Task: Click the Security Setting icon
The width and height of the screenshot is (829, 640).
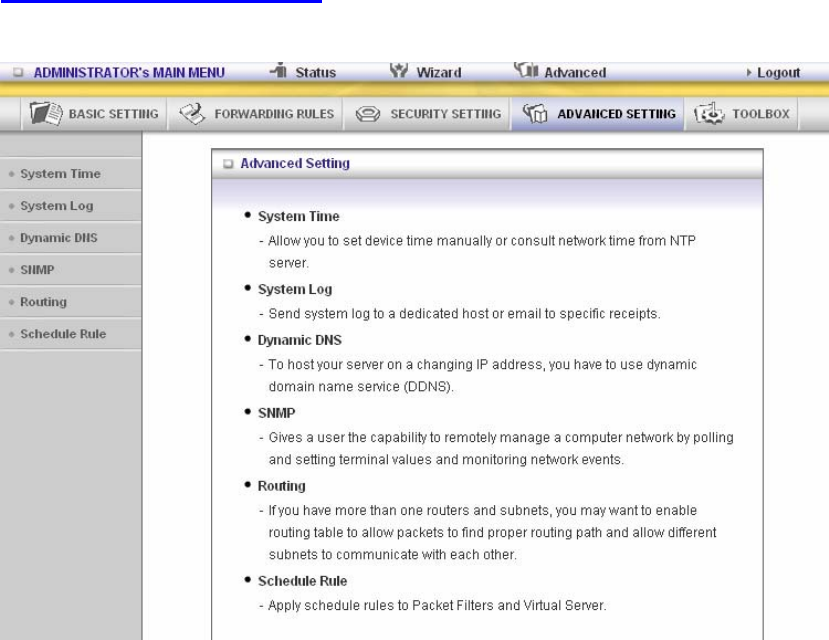Action: coord(367,114)
